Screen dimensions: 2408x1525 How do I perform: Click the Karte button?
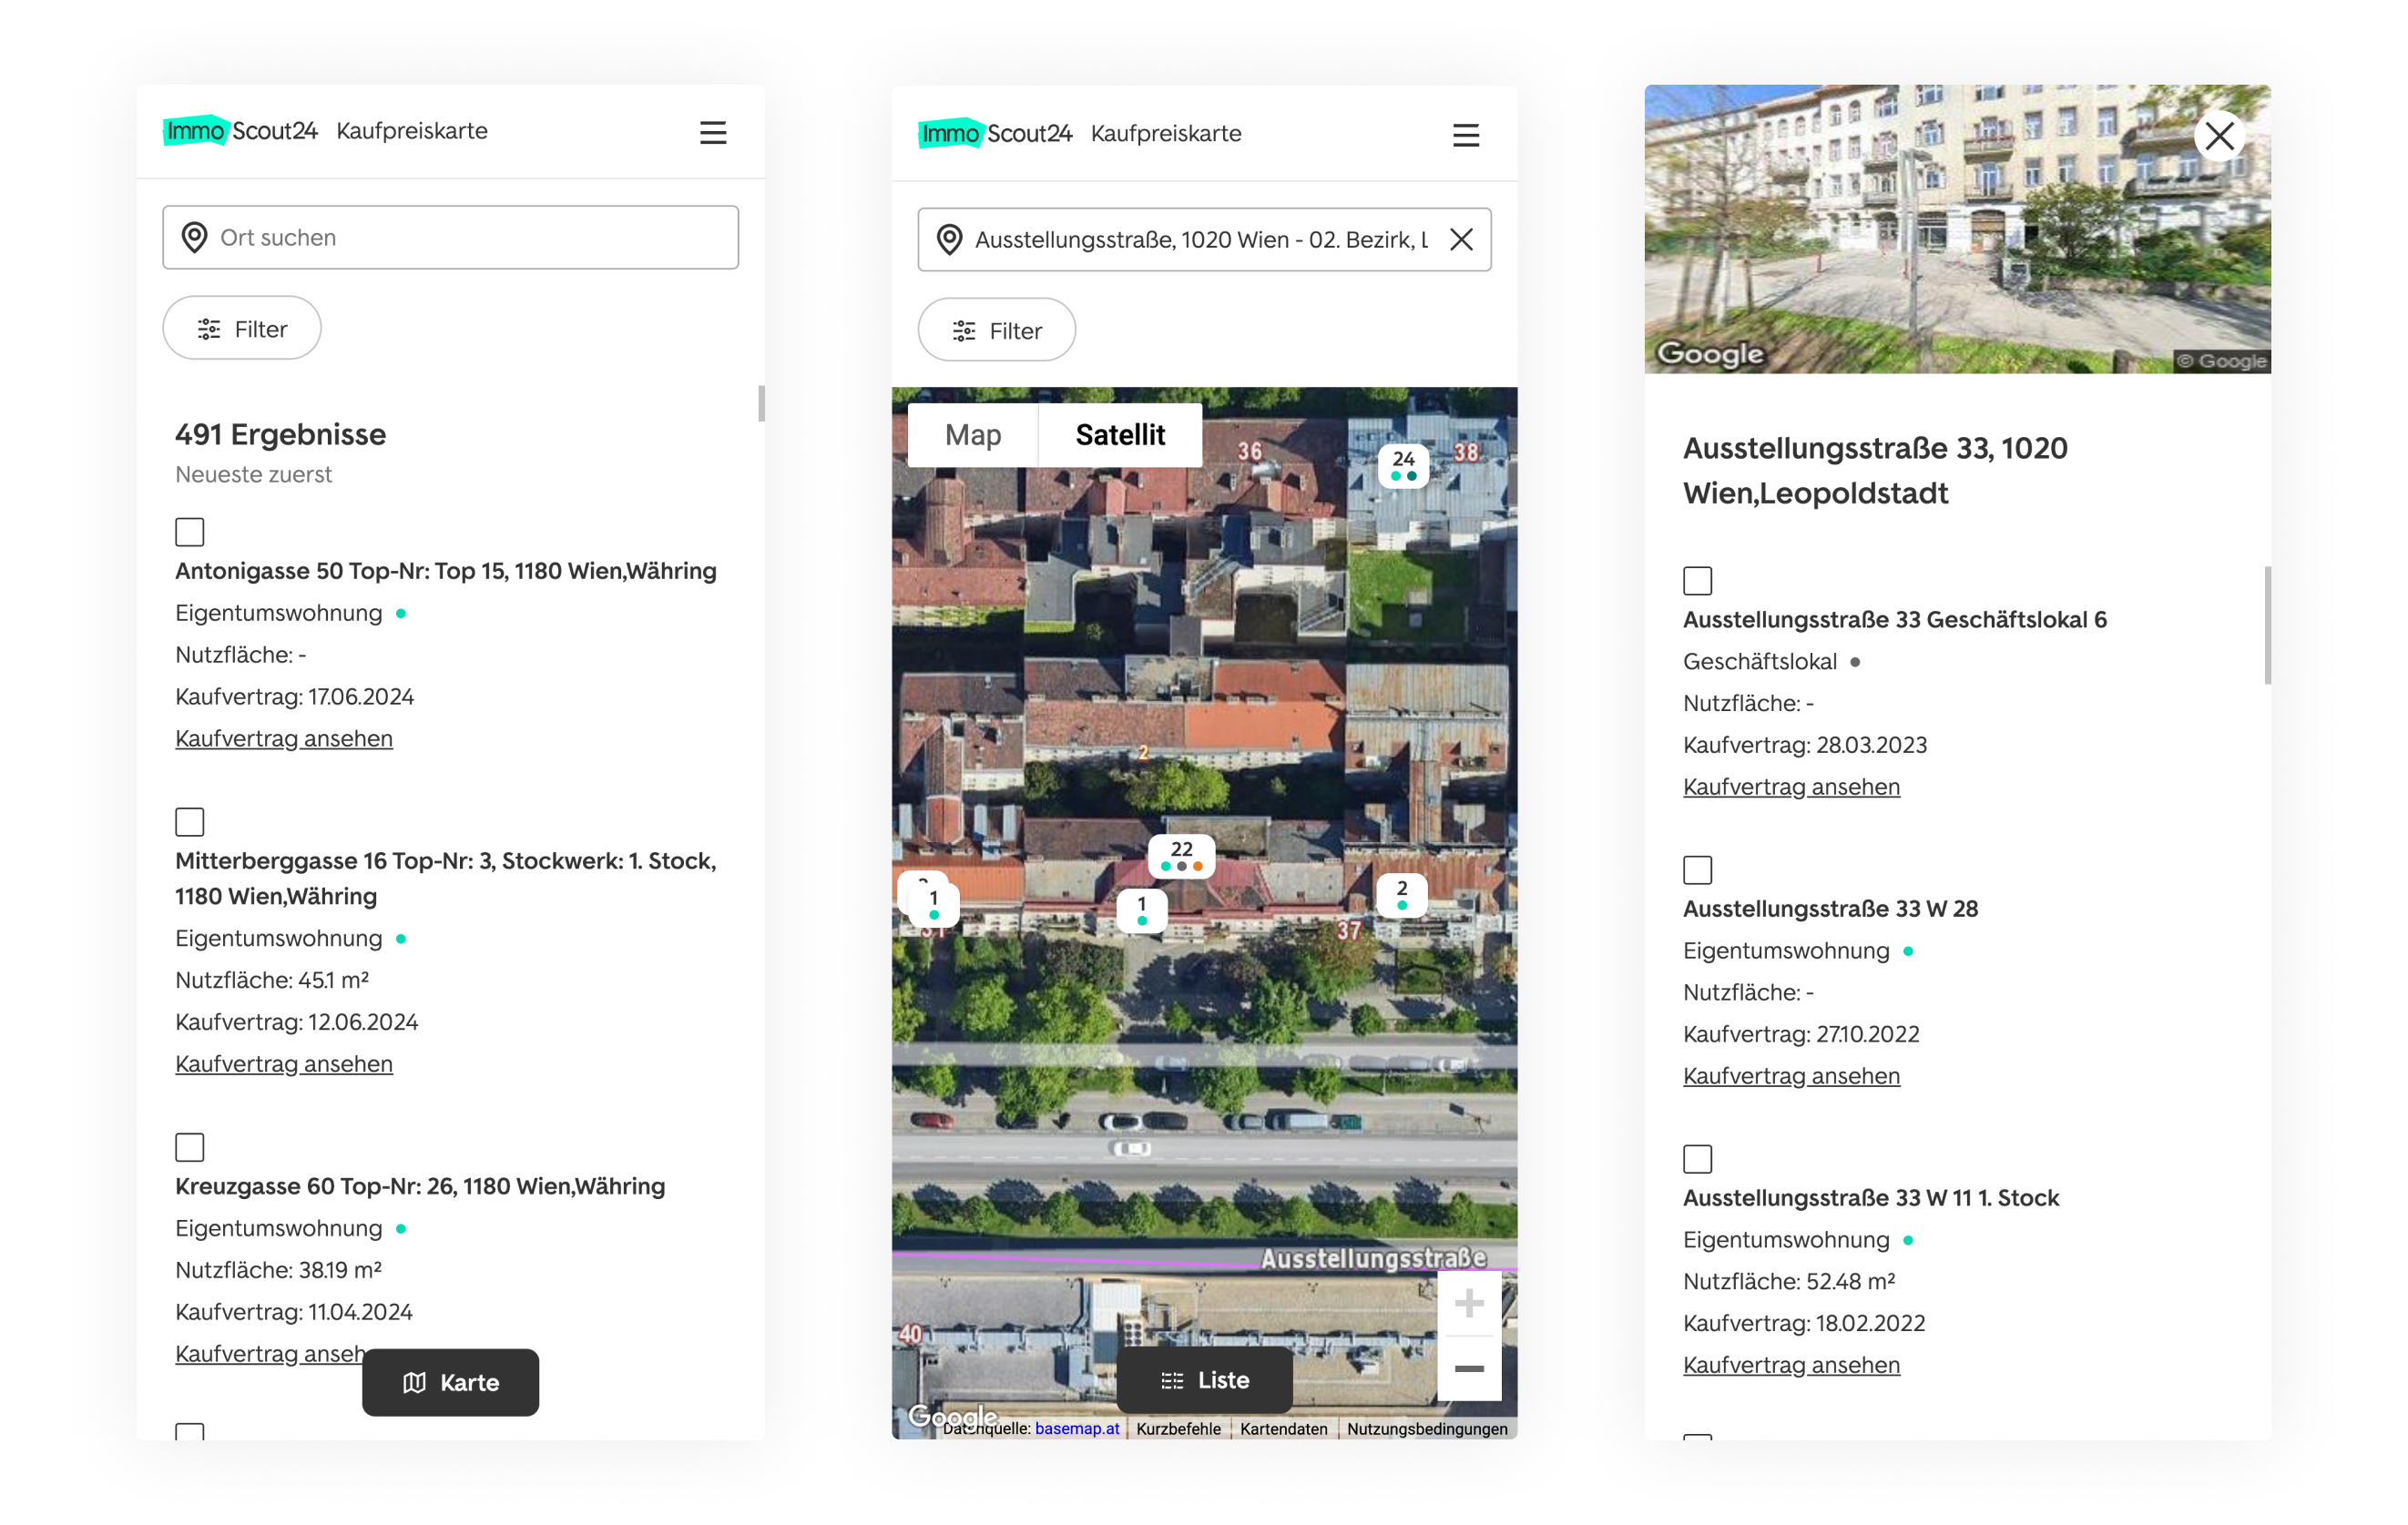coord(451,1383)
